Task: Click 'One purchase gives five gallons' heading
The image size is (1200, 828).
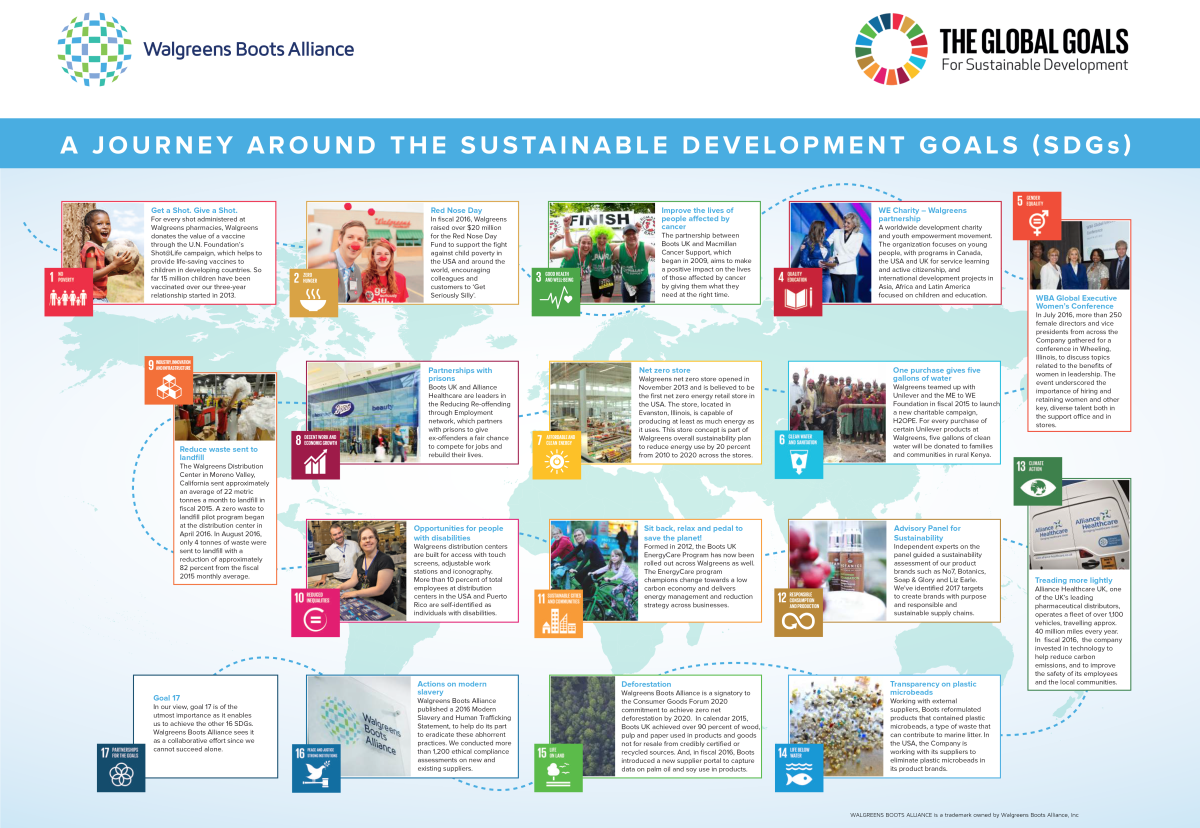Action: [x=935, y=374]
